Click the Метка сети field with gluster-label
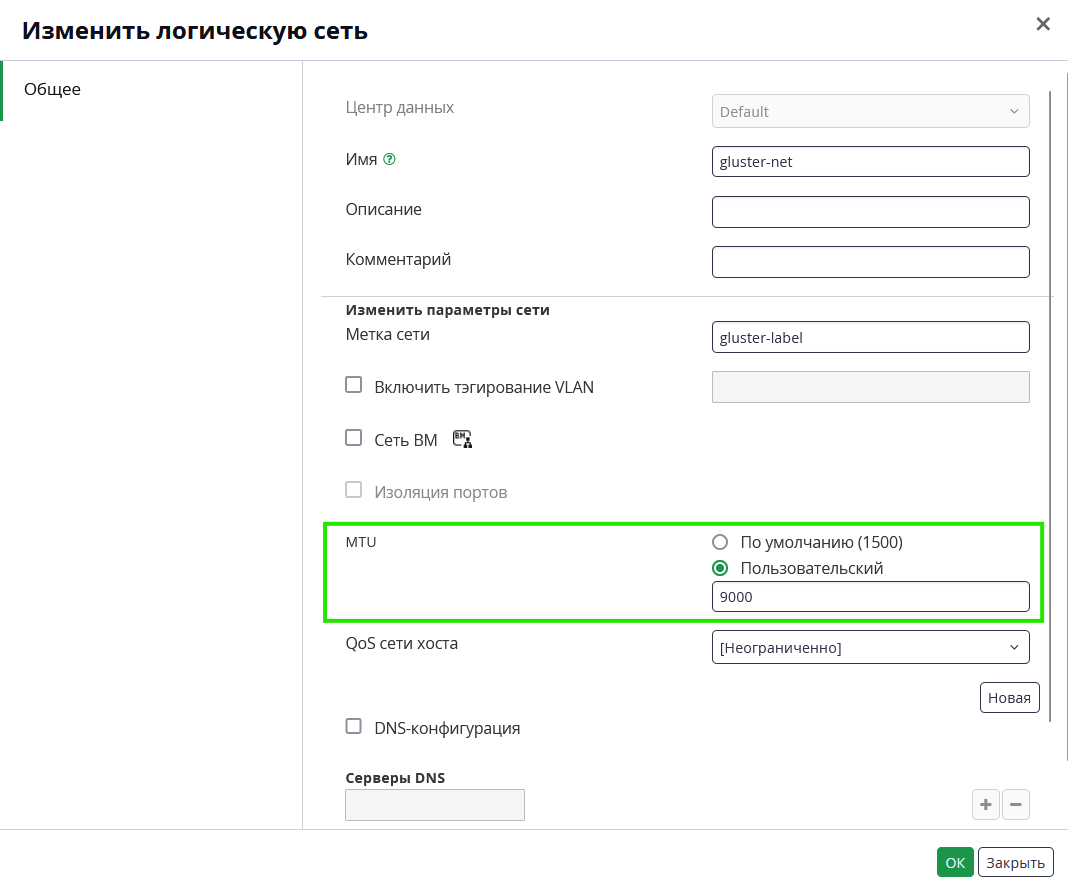The image size is (1068, 895). tap(870, 338)
